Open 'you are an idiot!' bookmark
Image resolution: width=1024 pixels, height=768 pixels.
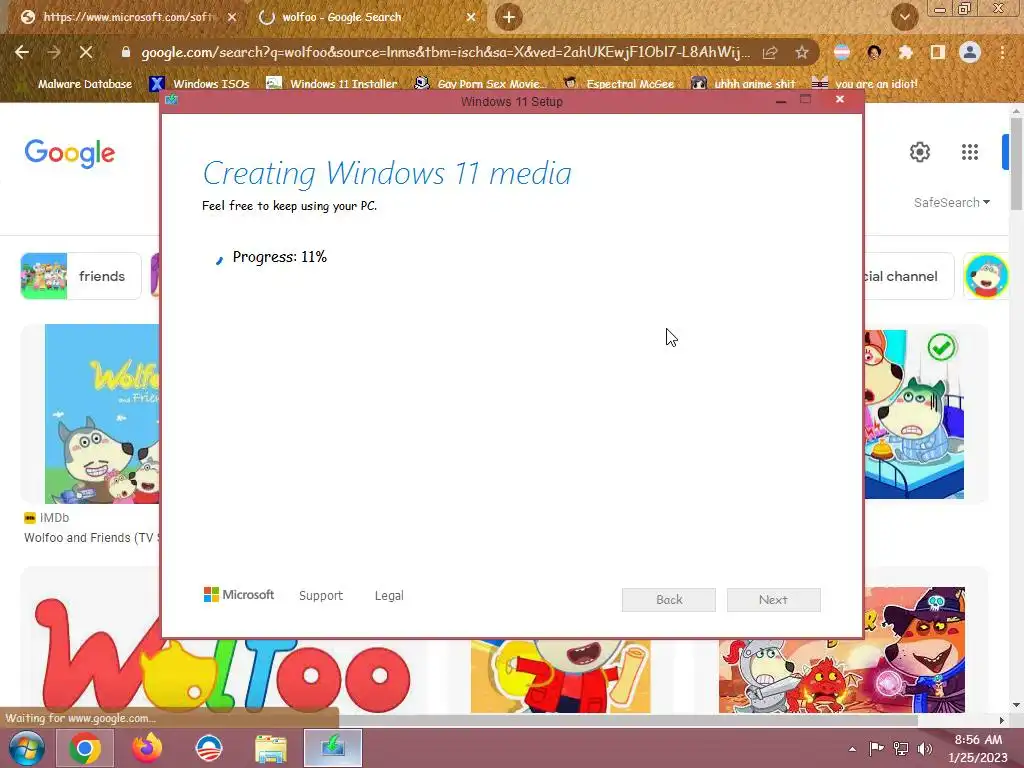coord(865,84)
